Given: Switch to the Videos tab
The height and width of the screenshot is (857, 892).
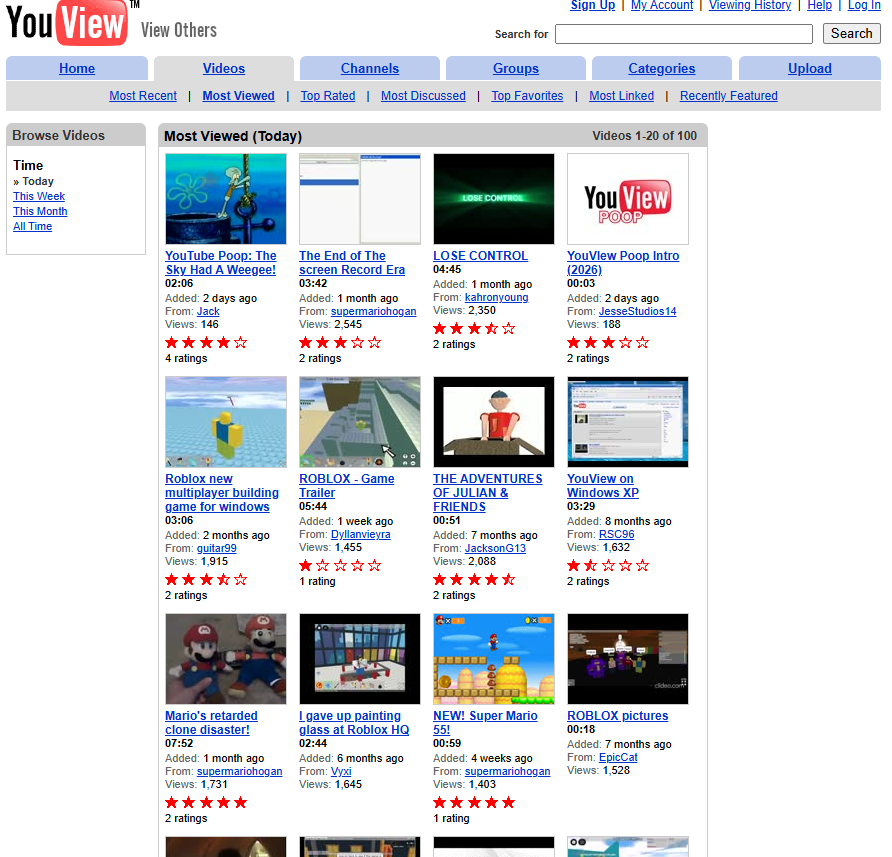Looking at the screenshot, I should coord(224,68).
